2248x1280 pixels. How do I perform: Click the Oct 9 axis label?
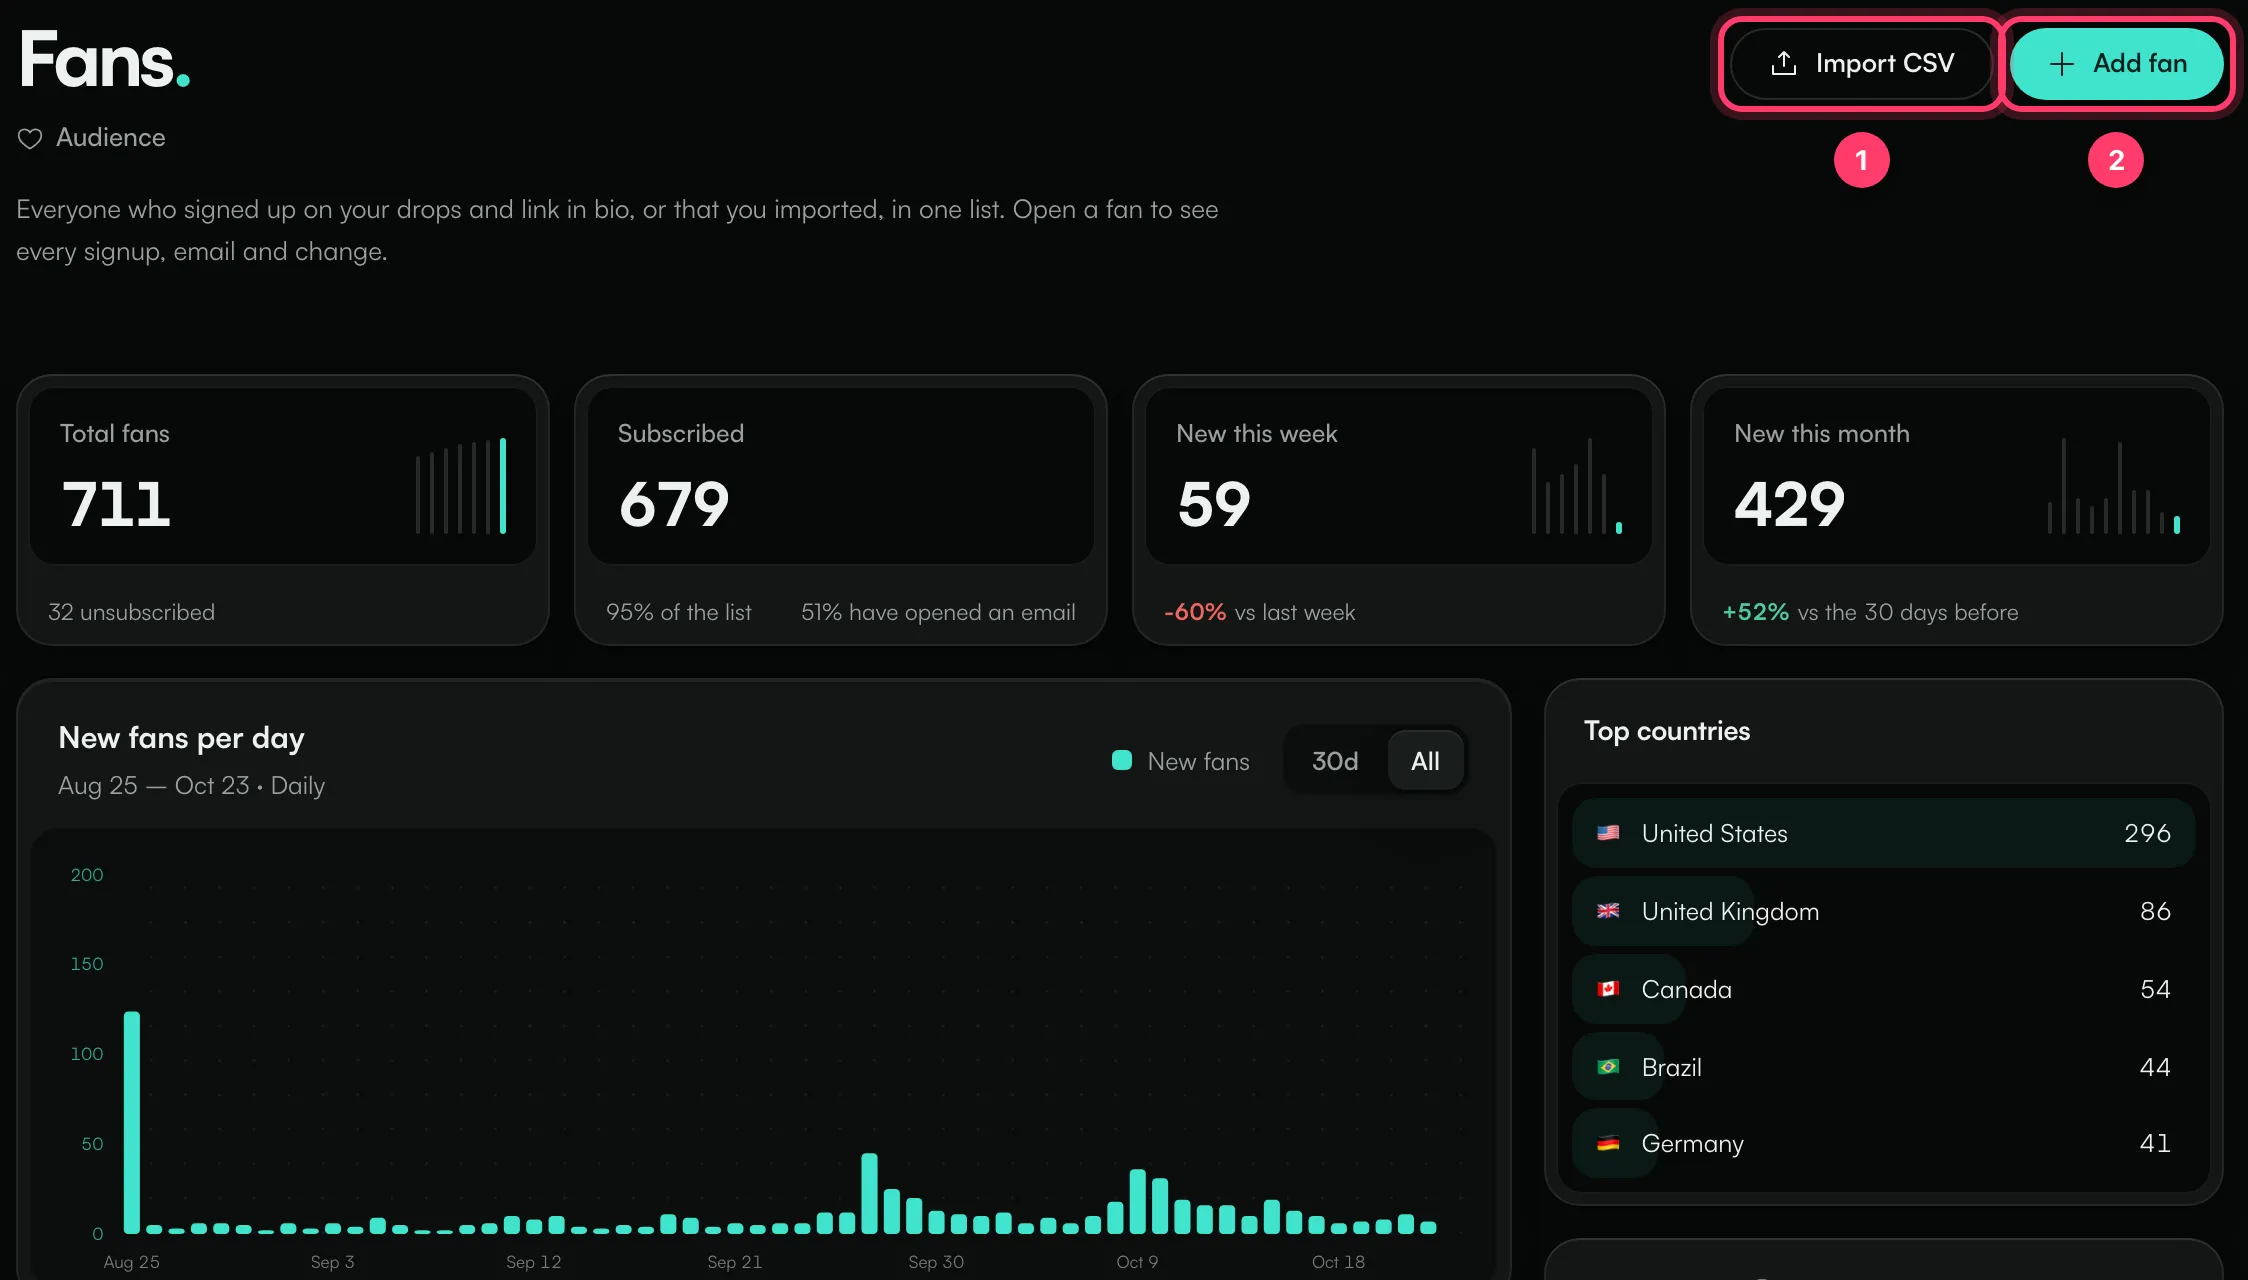(x=1137, y=1262)
